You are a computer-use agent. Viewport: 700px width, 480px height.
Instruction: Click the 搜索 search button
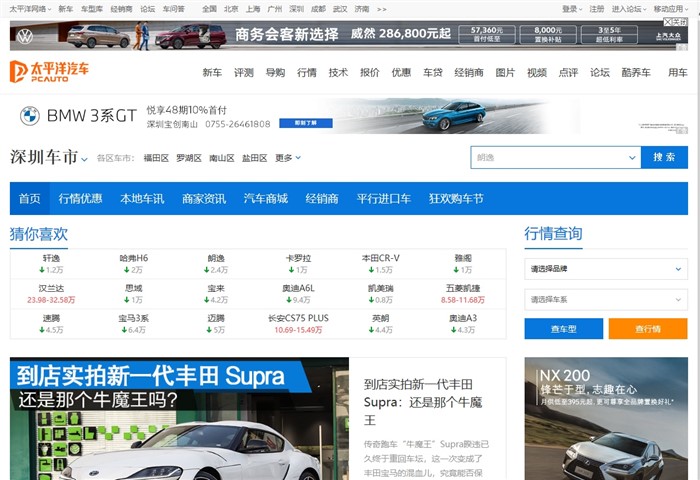pyautogui.click(x=664, y=157)
